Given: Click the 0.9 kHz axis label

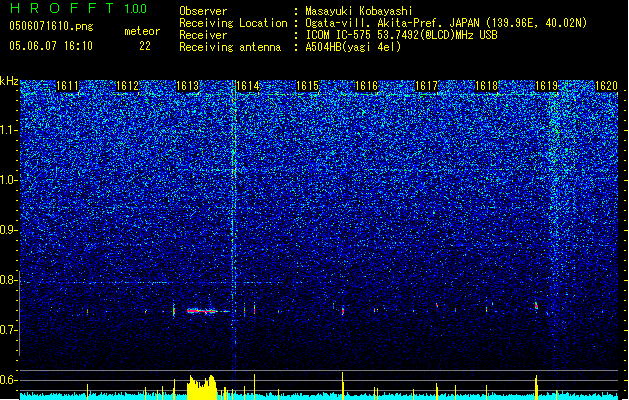Looking at the screenshot, I should tap(8, 230).
